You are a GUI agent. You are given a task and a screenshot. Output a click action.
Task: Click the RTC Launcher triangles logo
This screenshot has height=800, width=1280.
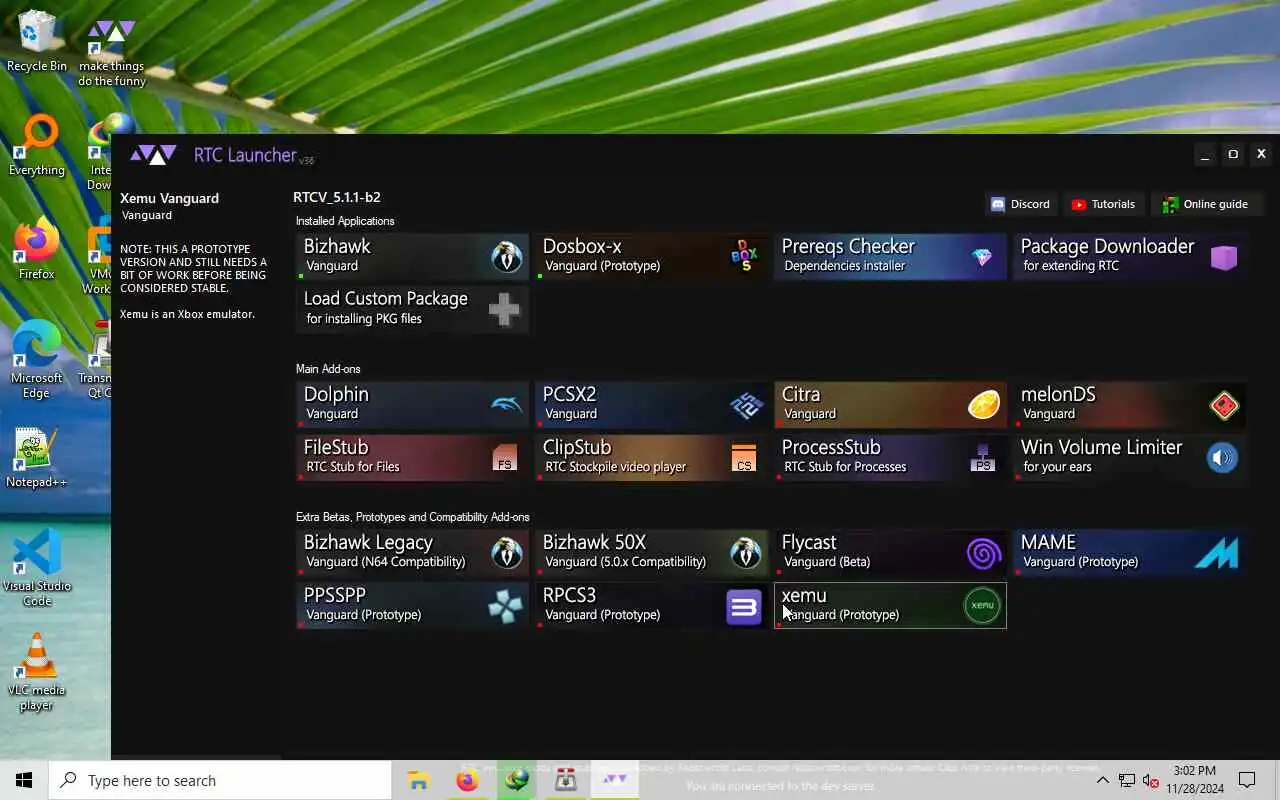[154, 155]
